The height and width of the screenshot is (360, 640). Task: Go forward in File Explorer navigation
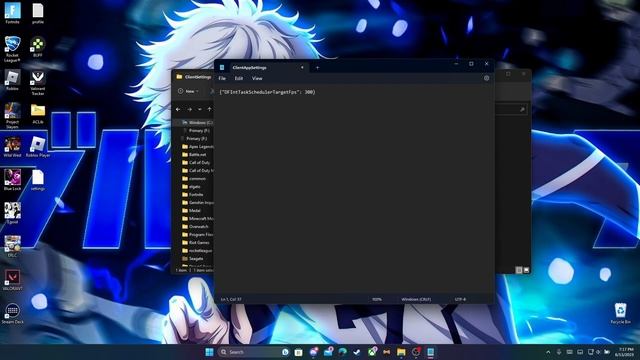[x=189, y=109]
